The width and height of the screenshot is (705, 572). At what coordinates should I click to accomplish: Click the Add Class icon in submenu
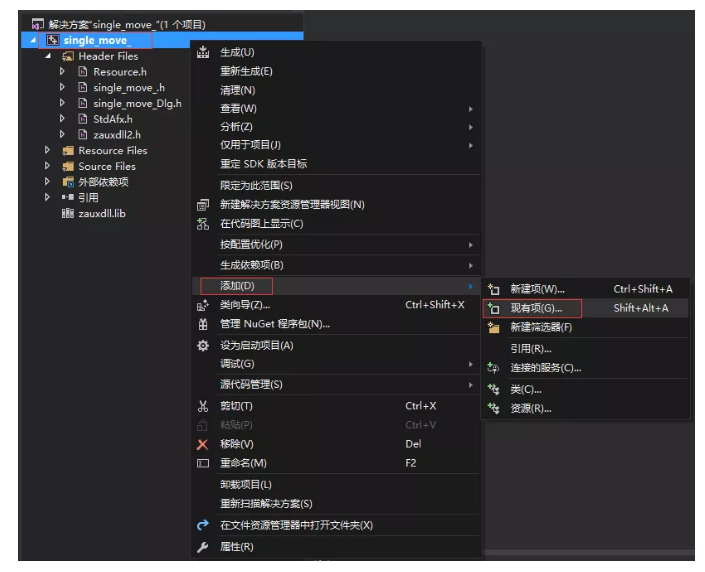coord(494,389)
